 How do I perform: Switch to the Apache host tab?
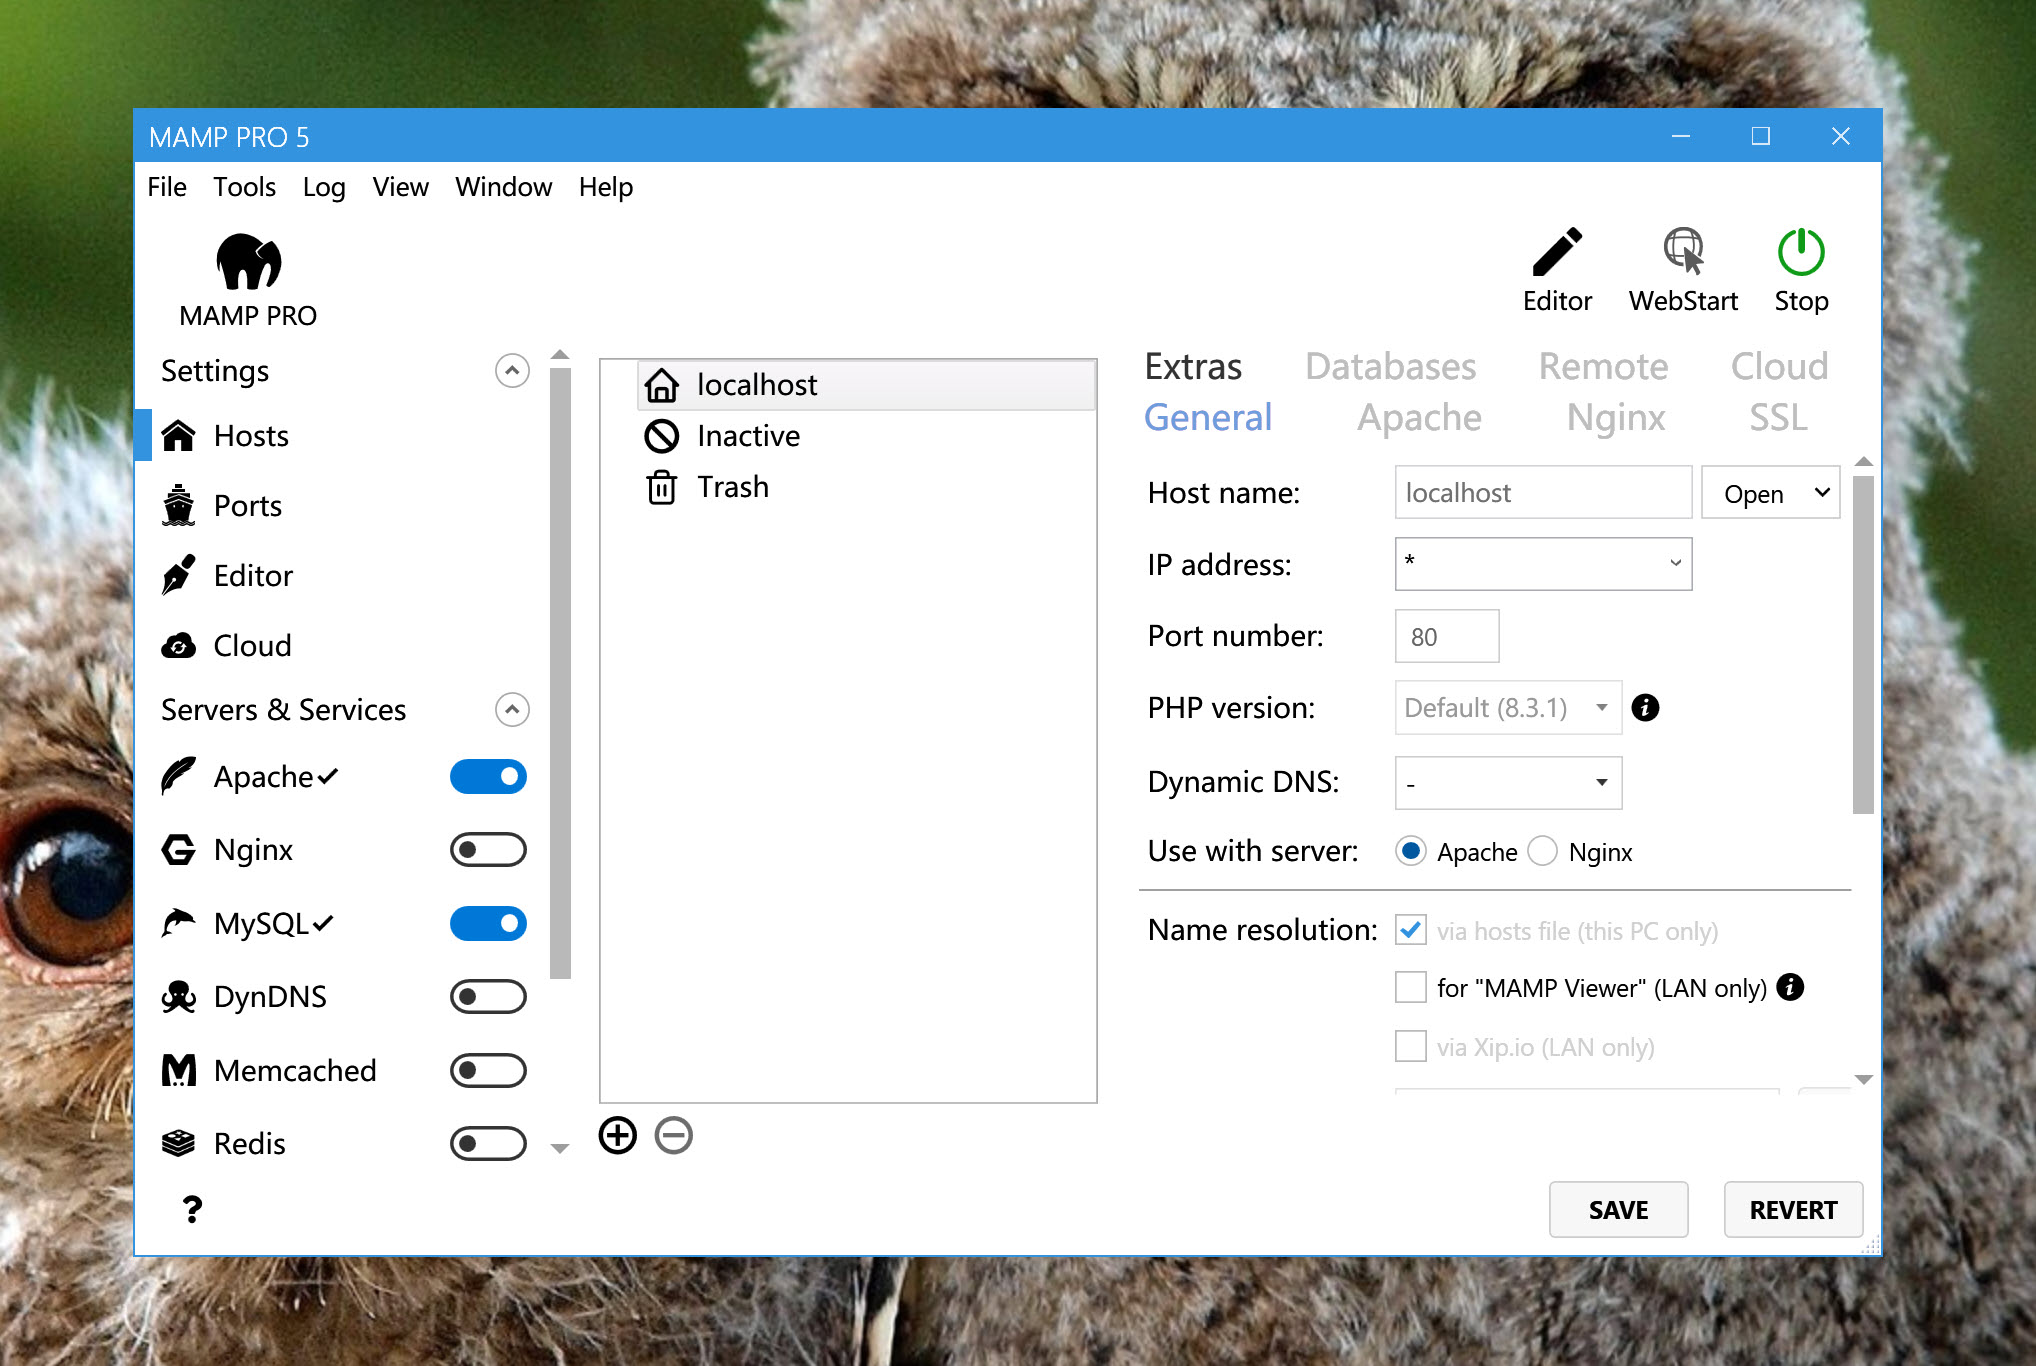tap(1419, 418)
